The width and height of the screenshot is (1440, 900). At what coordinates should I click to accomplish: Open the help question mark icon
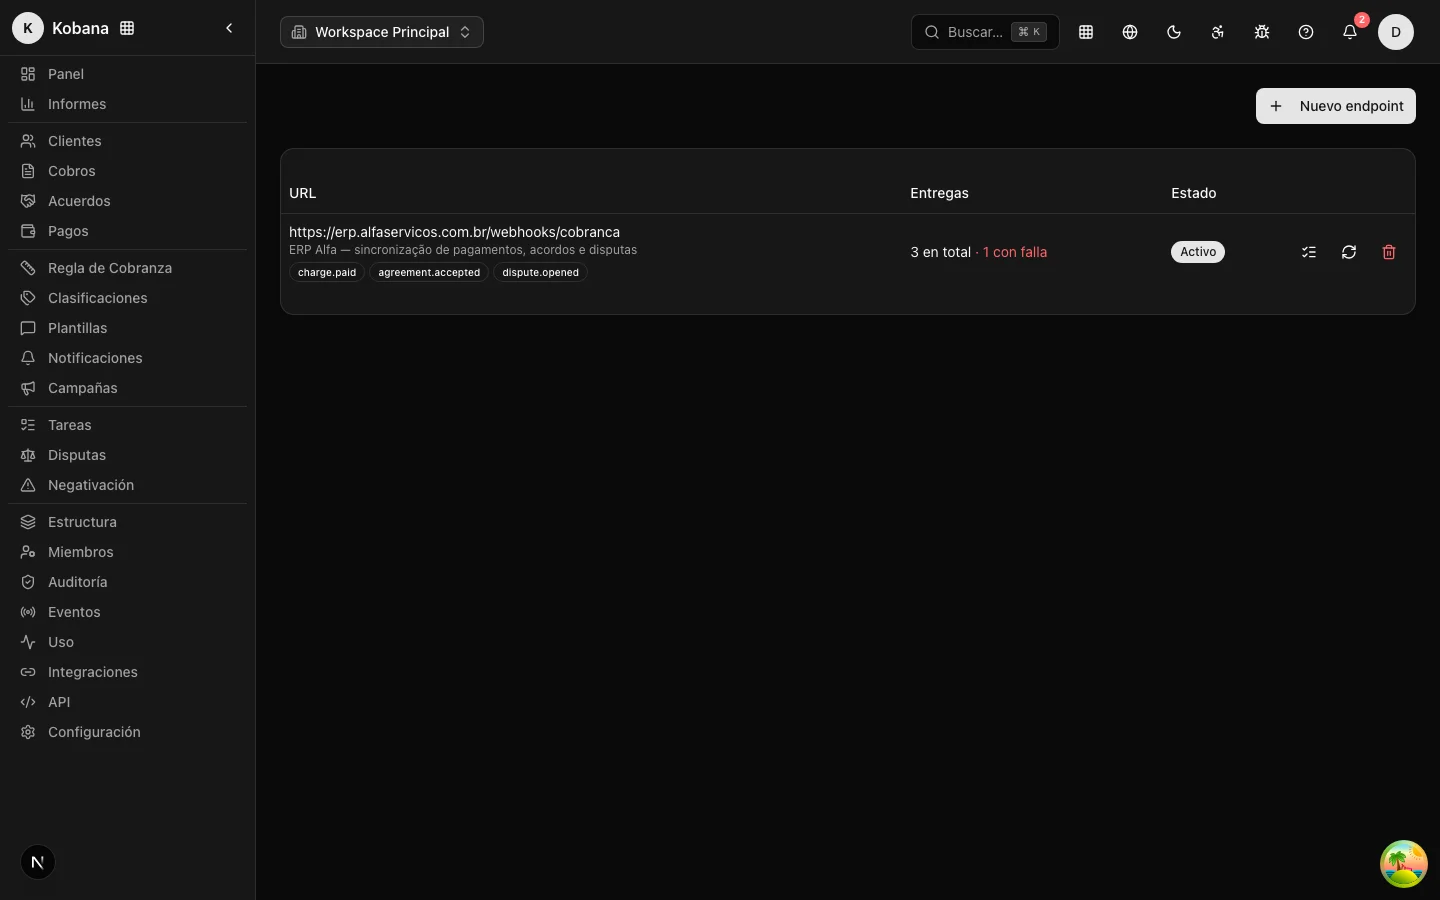click(x=1306, y=32)
